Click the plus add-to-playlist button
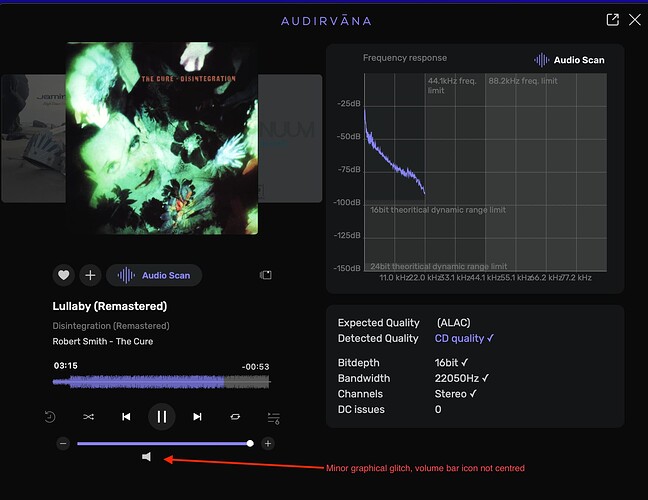This screenshot has width=648, height=500. pyautogui.click(x=90, y=275)
